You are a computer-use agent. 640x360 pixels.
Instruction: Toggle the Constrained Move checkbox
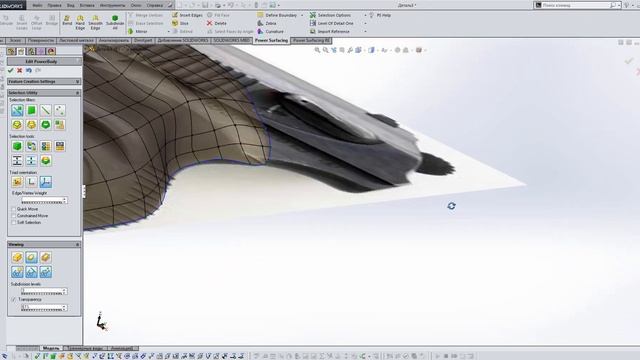pos(13,216)
